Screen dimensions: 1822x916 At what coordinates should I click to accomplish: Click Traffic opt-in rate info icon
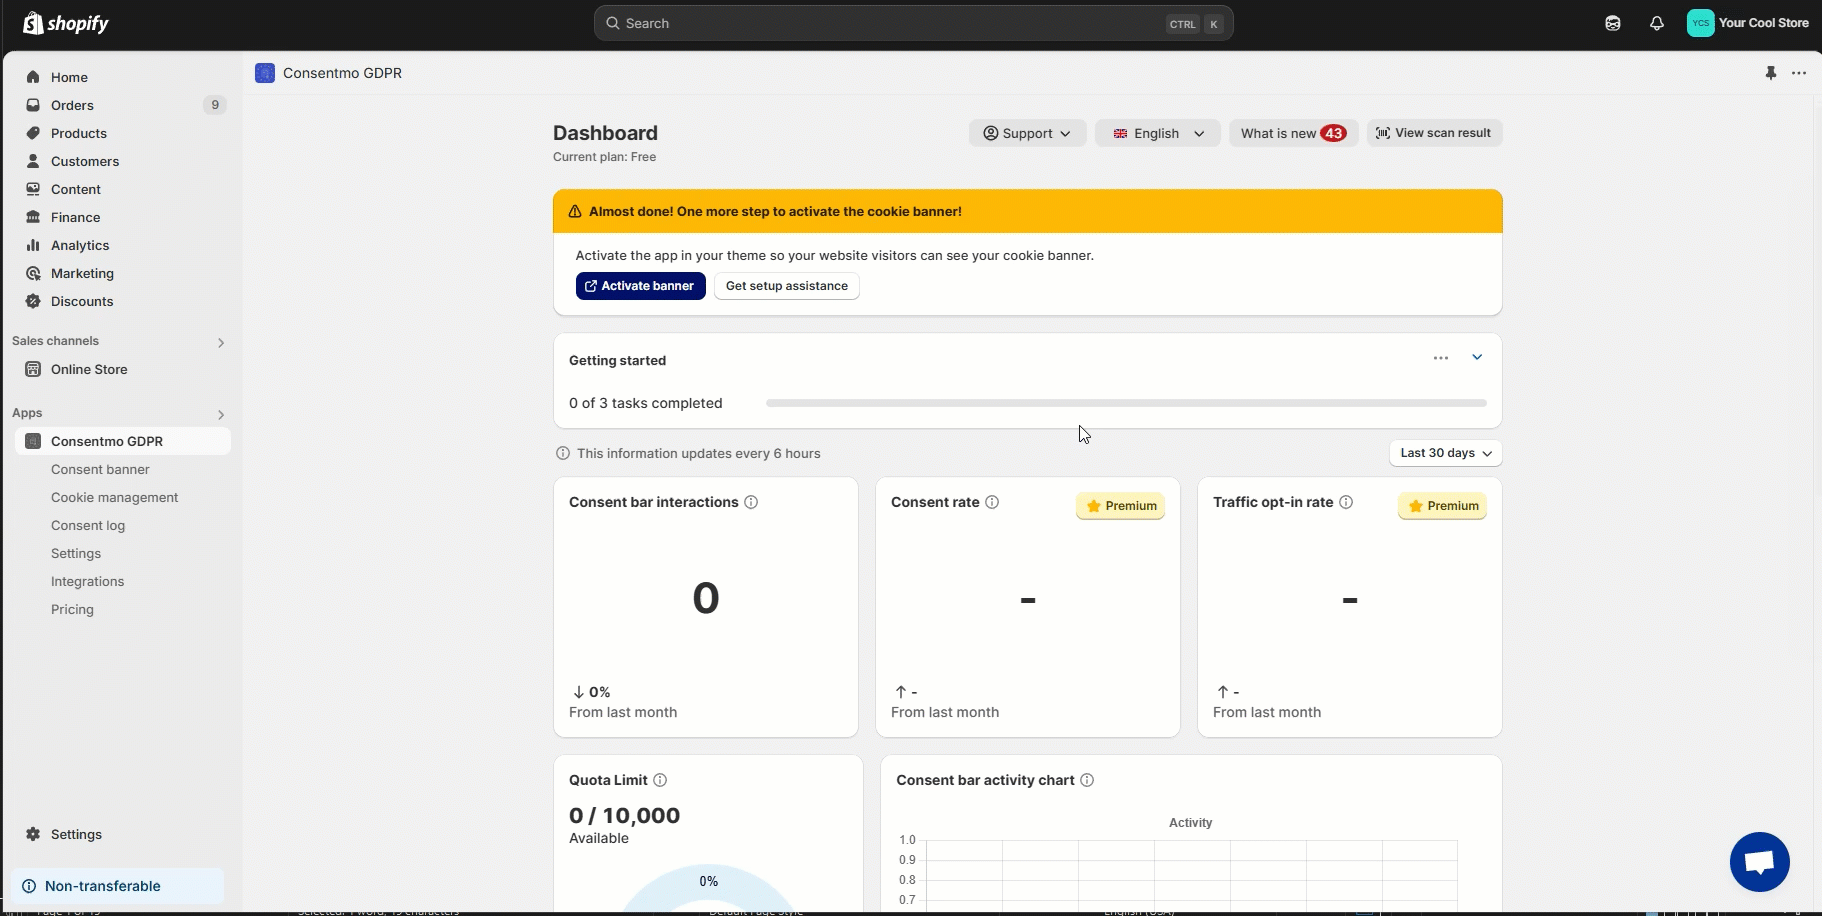[x=1346, y=502]
